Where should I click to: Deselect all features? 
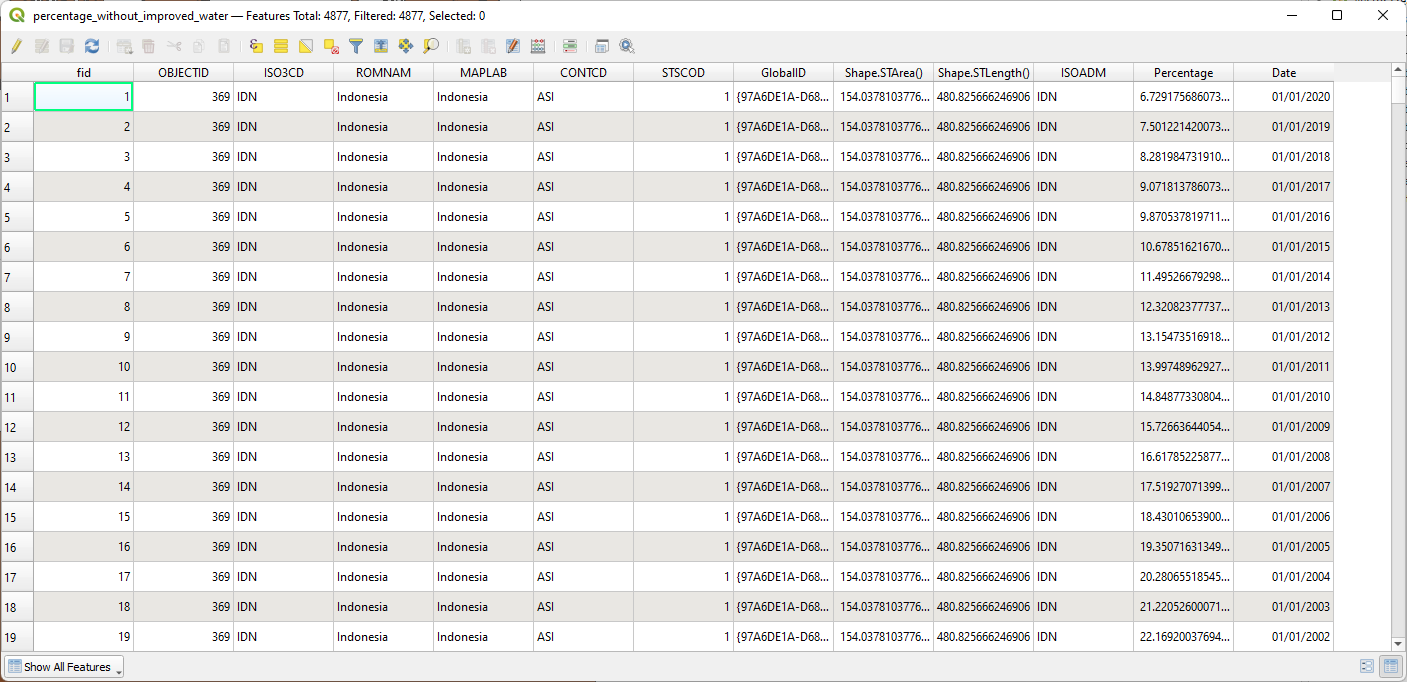331,46
